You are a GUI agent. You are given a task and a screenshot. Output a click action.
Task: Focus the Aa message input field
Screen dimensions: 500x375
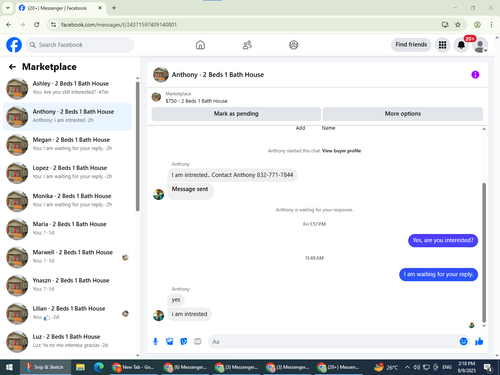click(332, 341)
